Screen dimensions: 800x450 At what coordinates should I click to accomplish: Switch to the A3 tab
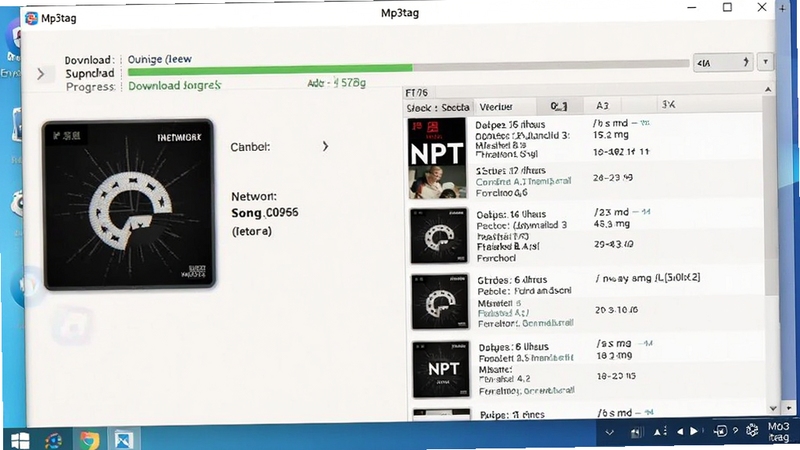click(603, 105)
